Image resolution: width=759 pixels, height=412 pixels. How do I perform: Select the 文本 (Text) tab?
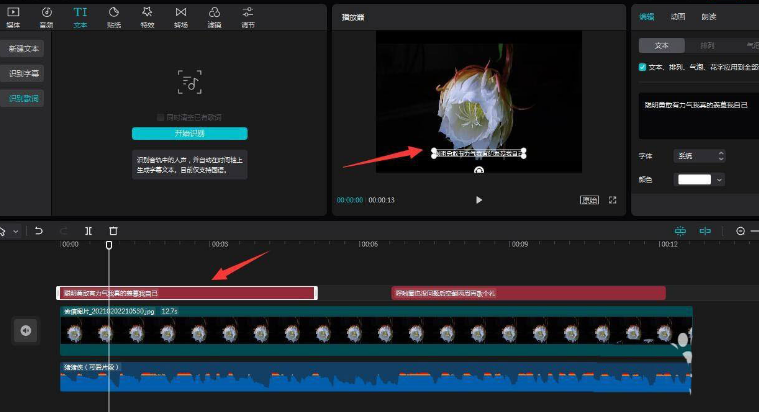(80, 17)
